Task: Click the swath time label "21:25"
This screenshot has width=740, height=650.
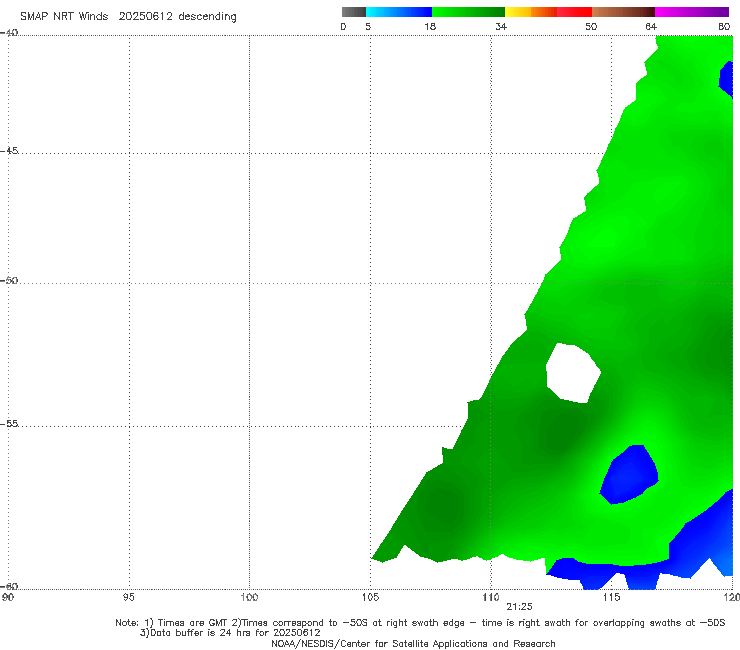Action: (x=519, y=607)
